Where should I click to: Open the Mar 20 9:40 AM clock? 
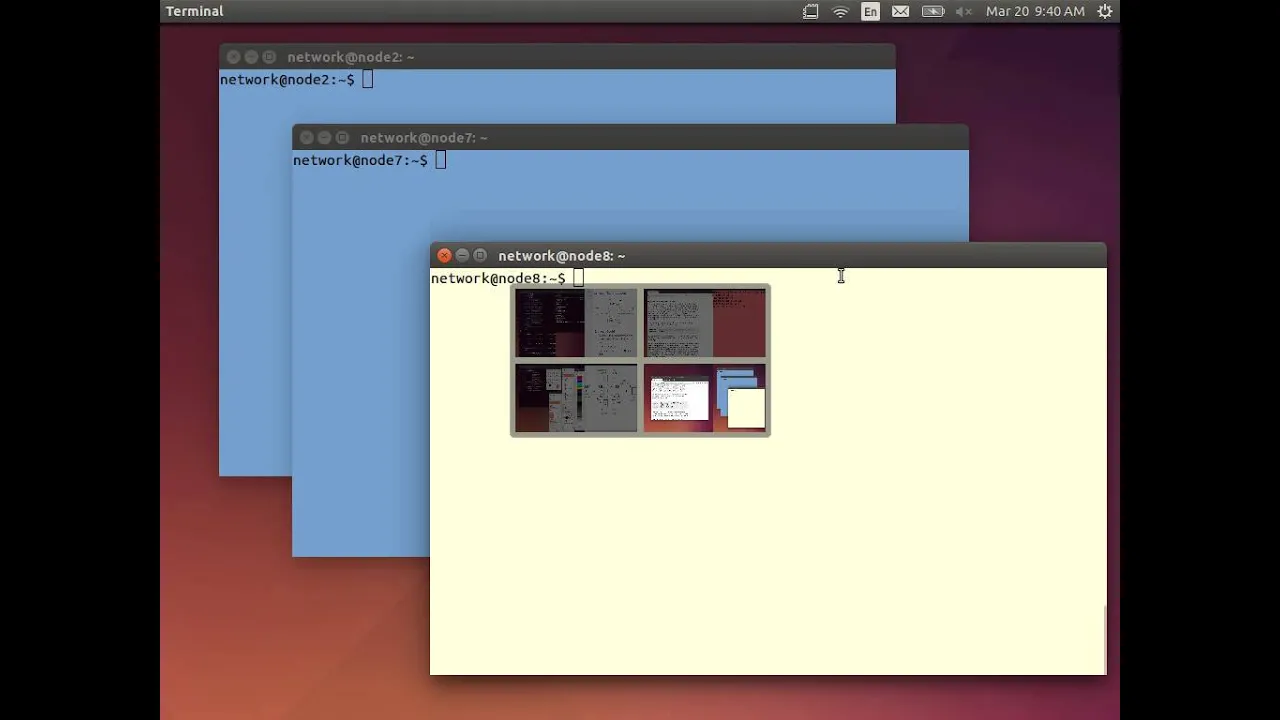click(1035, 11)
